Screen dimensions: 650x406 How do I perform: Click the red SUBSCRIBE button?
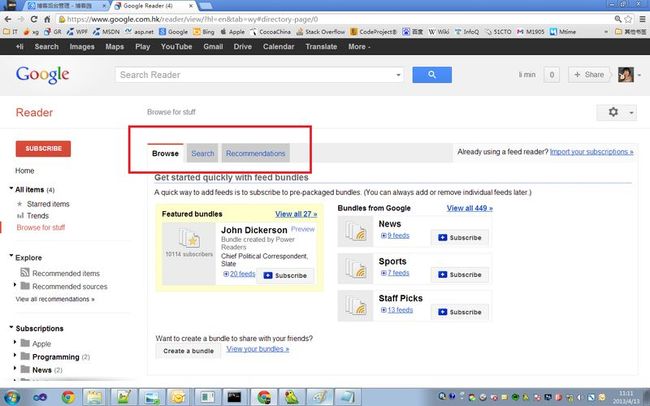[x=43, y=148]
